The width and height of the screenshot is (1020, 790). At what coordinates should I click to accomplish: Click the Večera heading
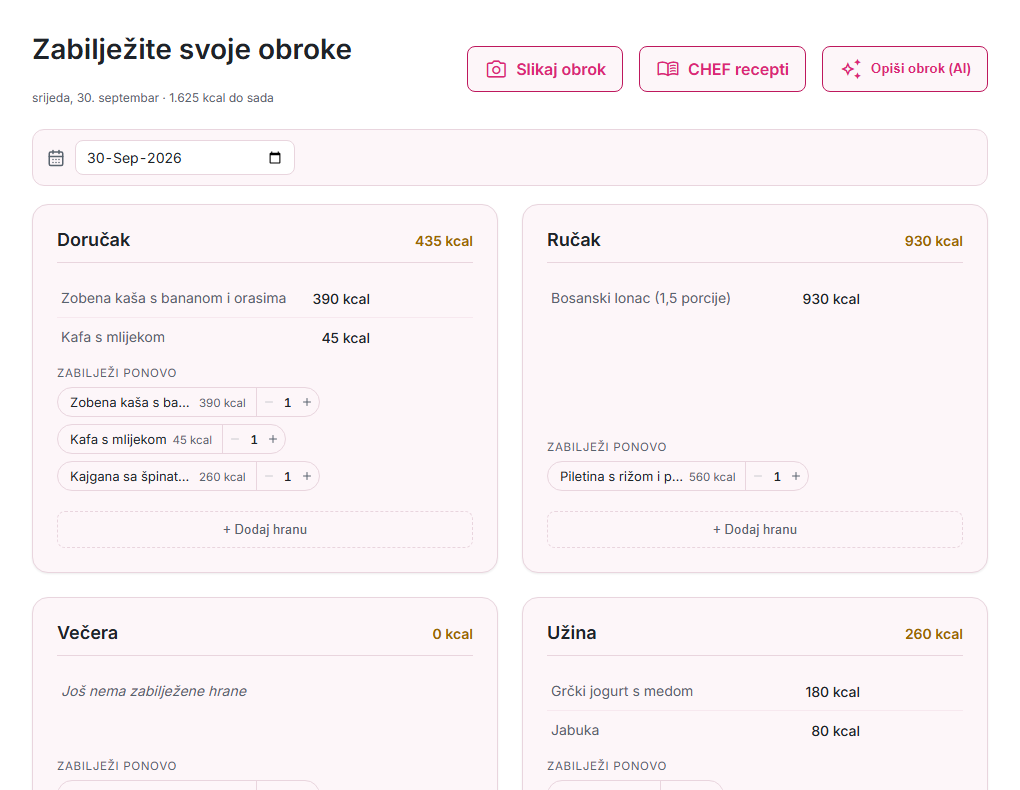coord(88,633)
